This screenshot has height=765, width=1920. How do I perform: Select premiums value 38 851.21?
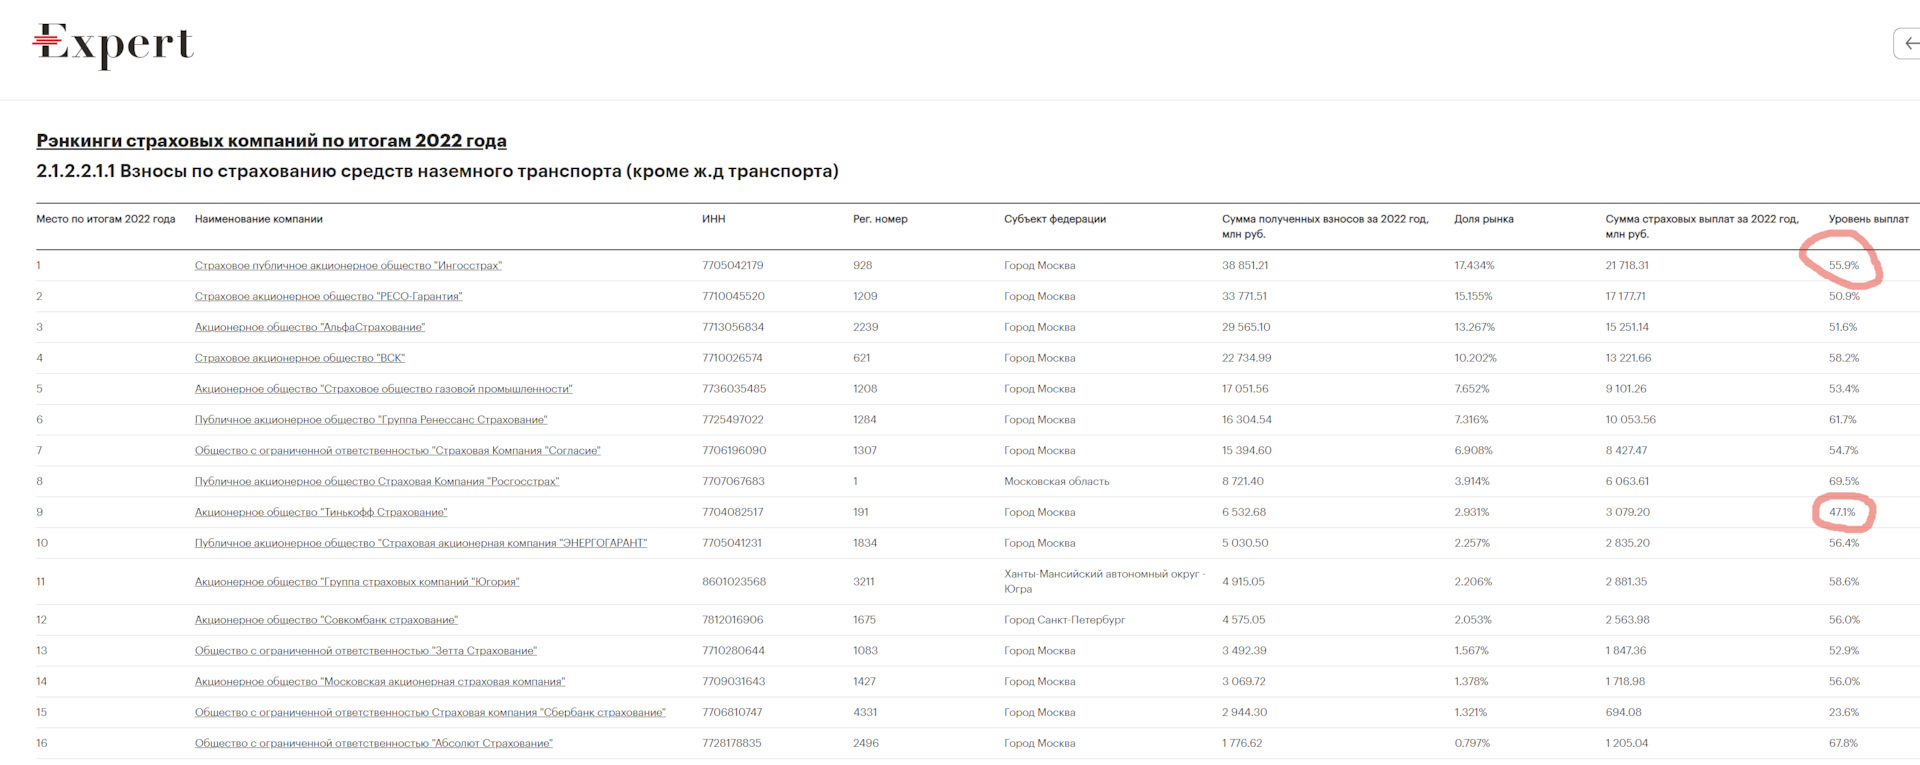point(1245,266)
